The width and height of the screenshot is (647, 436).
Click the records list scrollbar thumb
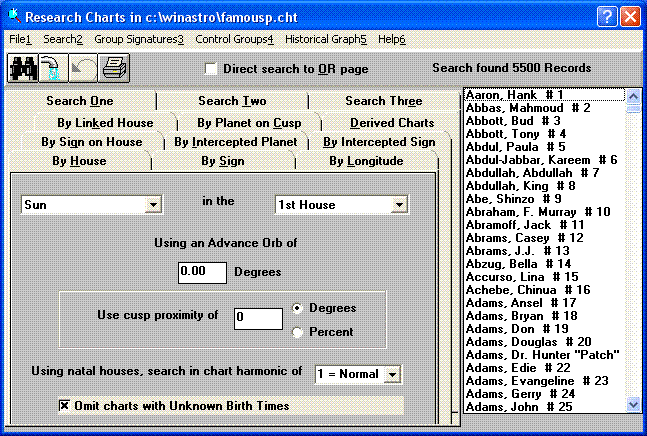click(633, 108)
